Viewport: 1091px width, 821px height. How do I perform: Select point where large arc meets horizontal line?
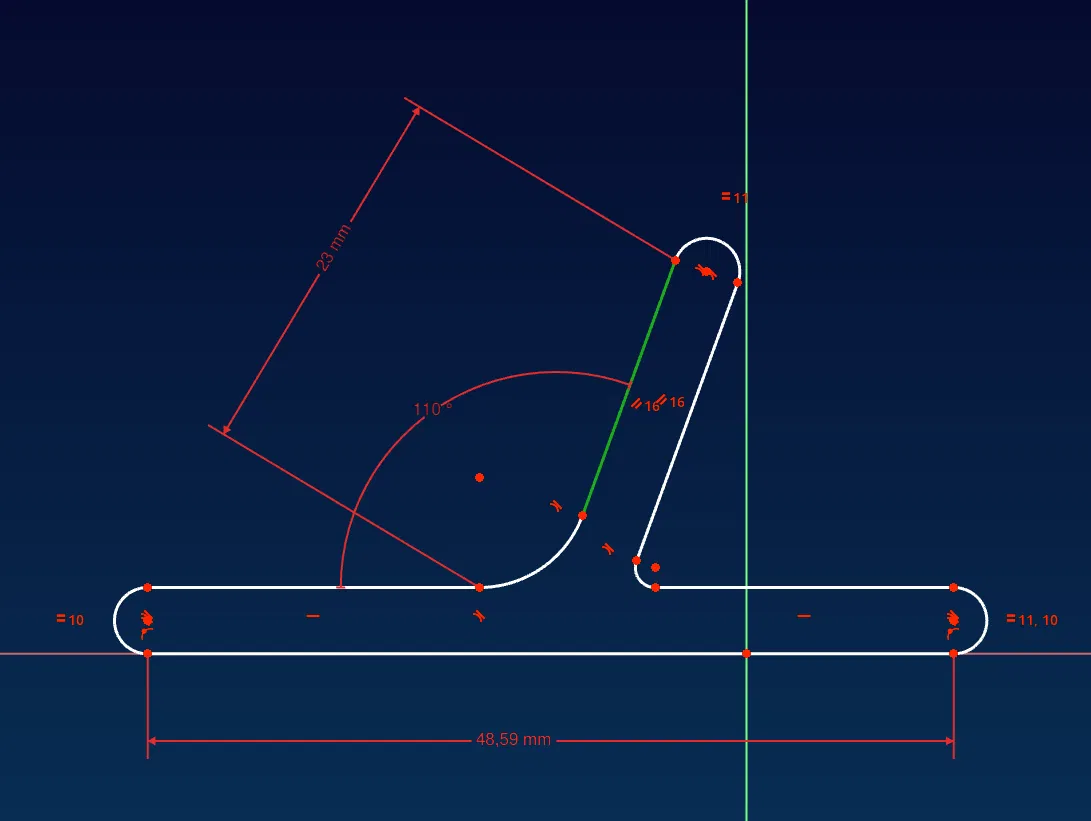tap(479, 588)
